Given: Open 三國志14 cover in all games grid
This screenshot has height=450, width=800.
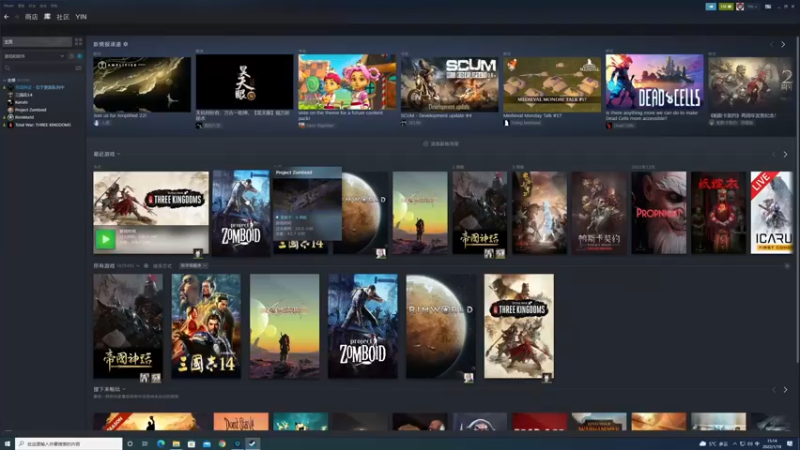Looking at the screenshot, I should click(206, 326).
